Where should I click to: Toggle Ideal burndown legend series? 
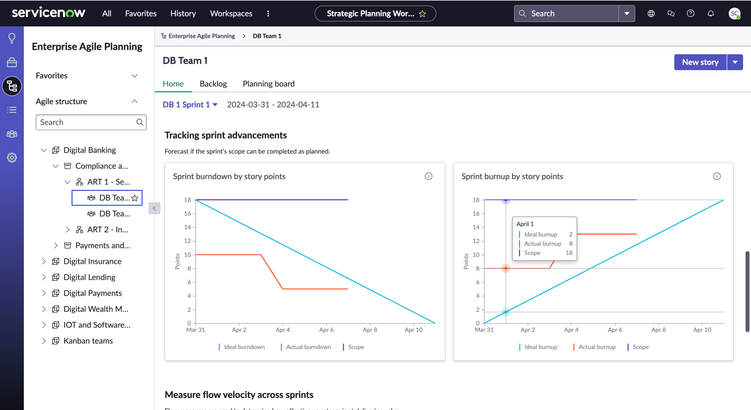pos(241,347)
